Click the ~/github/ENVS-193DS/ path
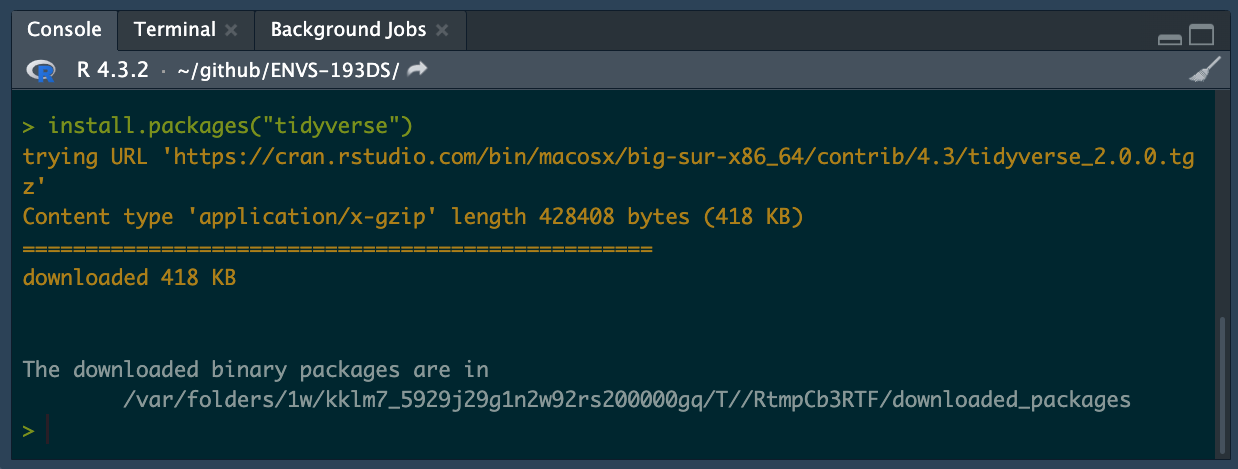The image size is (1238, 469). tap(288, 70)
